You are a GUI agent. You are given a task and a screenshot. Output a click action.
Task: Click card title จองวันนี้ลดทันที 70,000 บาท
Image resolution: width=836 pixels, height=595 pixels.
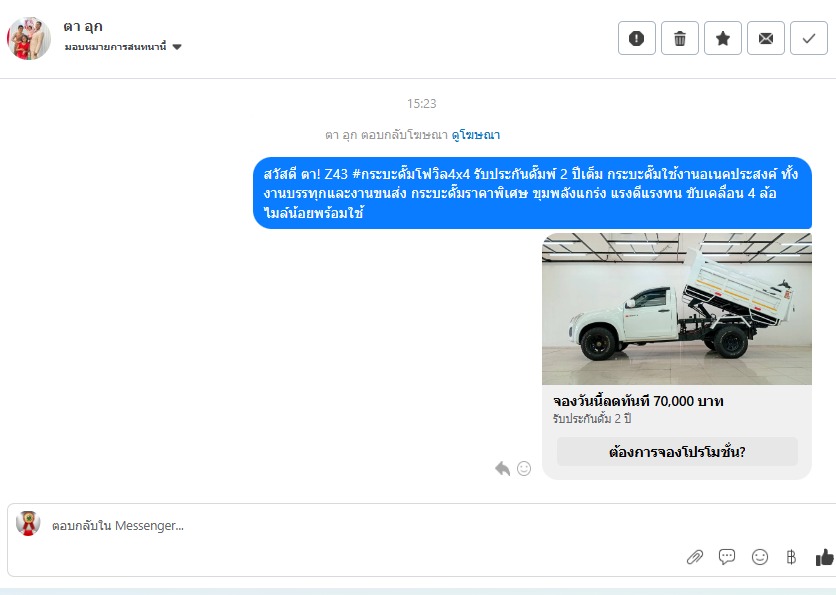point(638,401)
